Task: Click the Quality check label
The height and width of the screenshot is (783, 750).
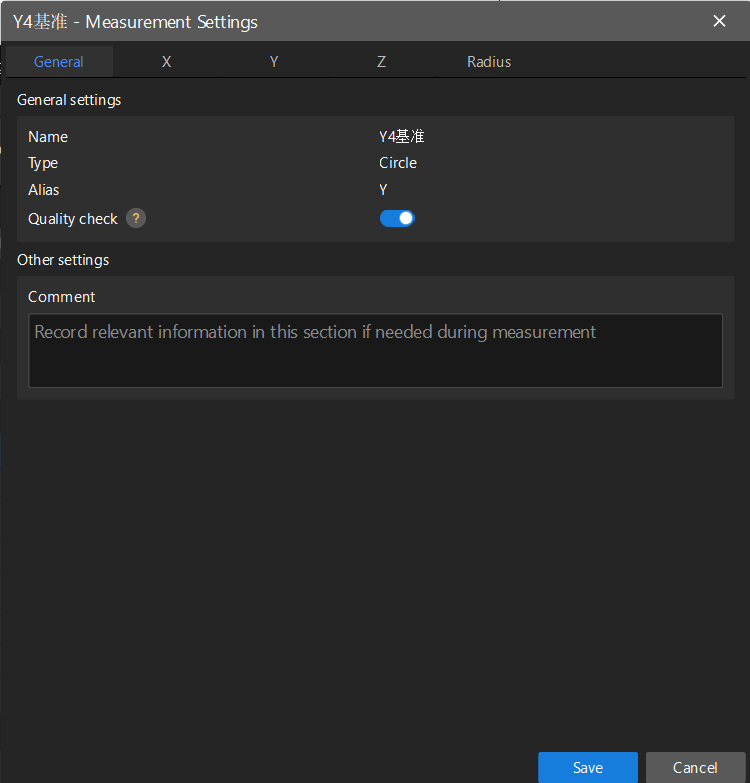Action: tap(73, 219)
